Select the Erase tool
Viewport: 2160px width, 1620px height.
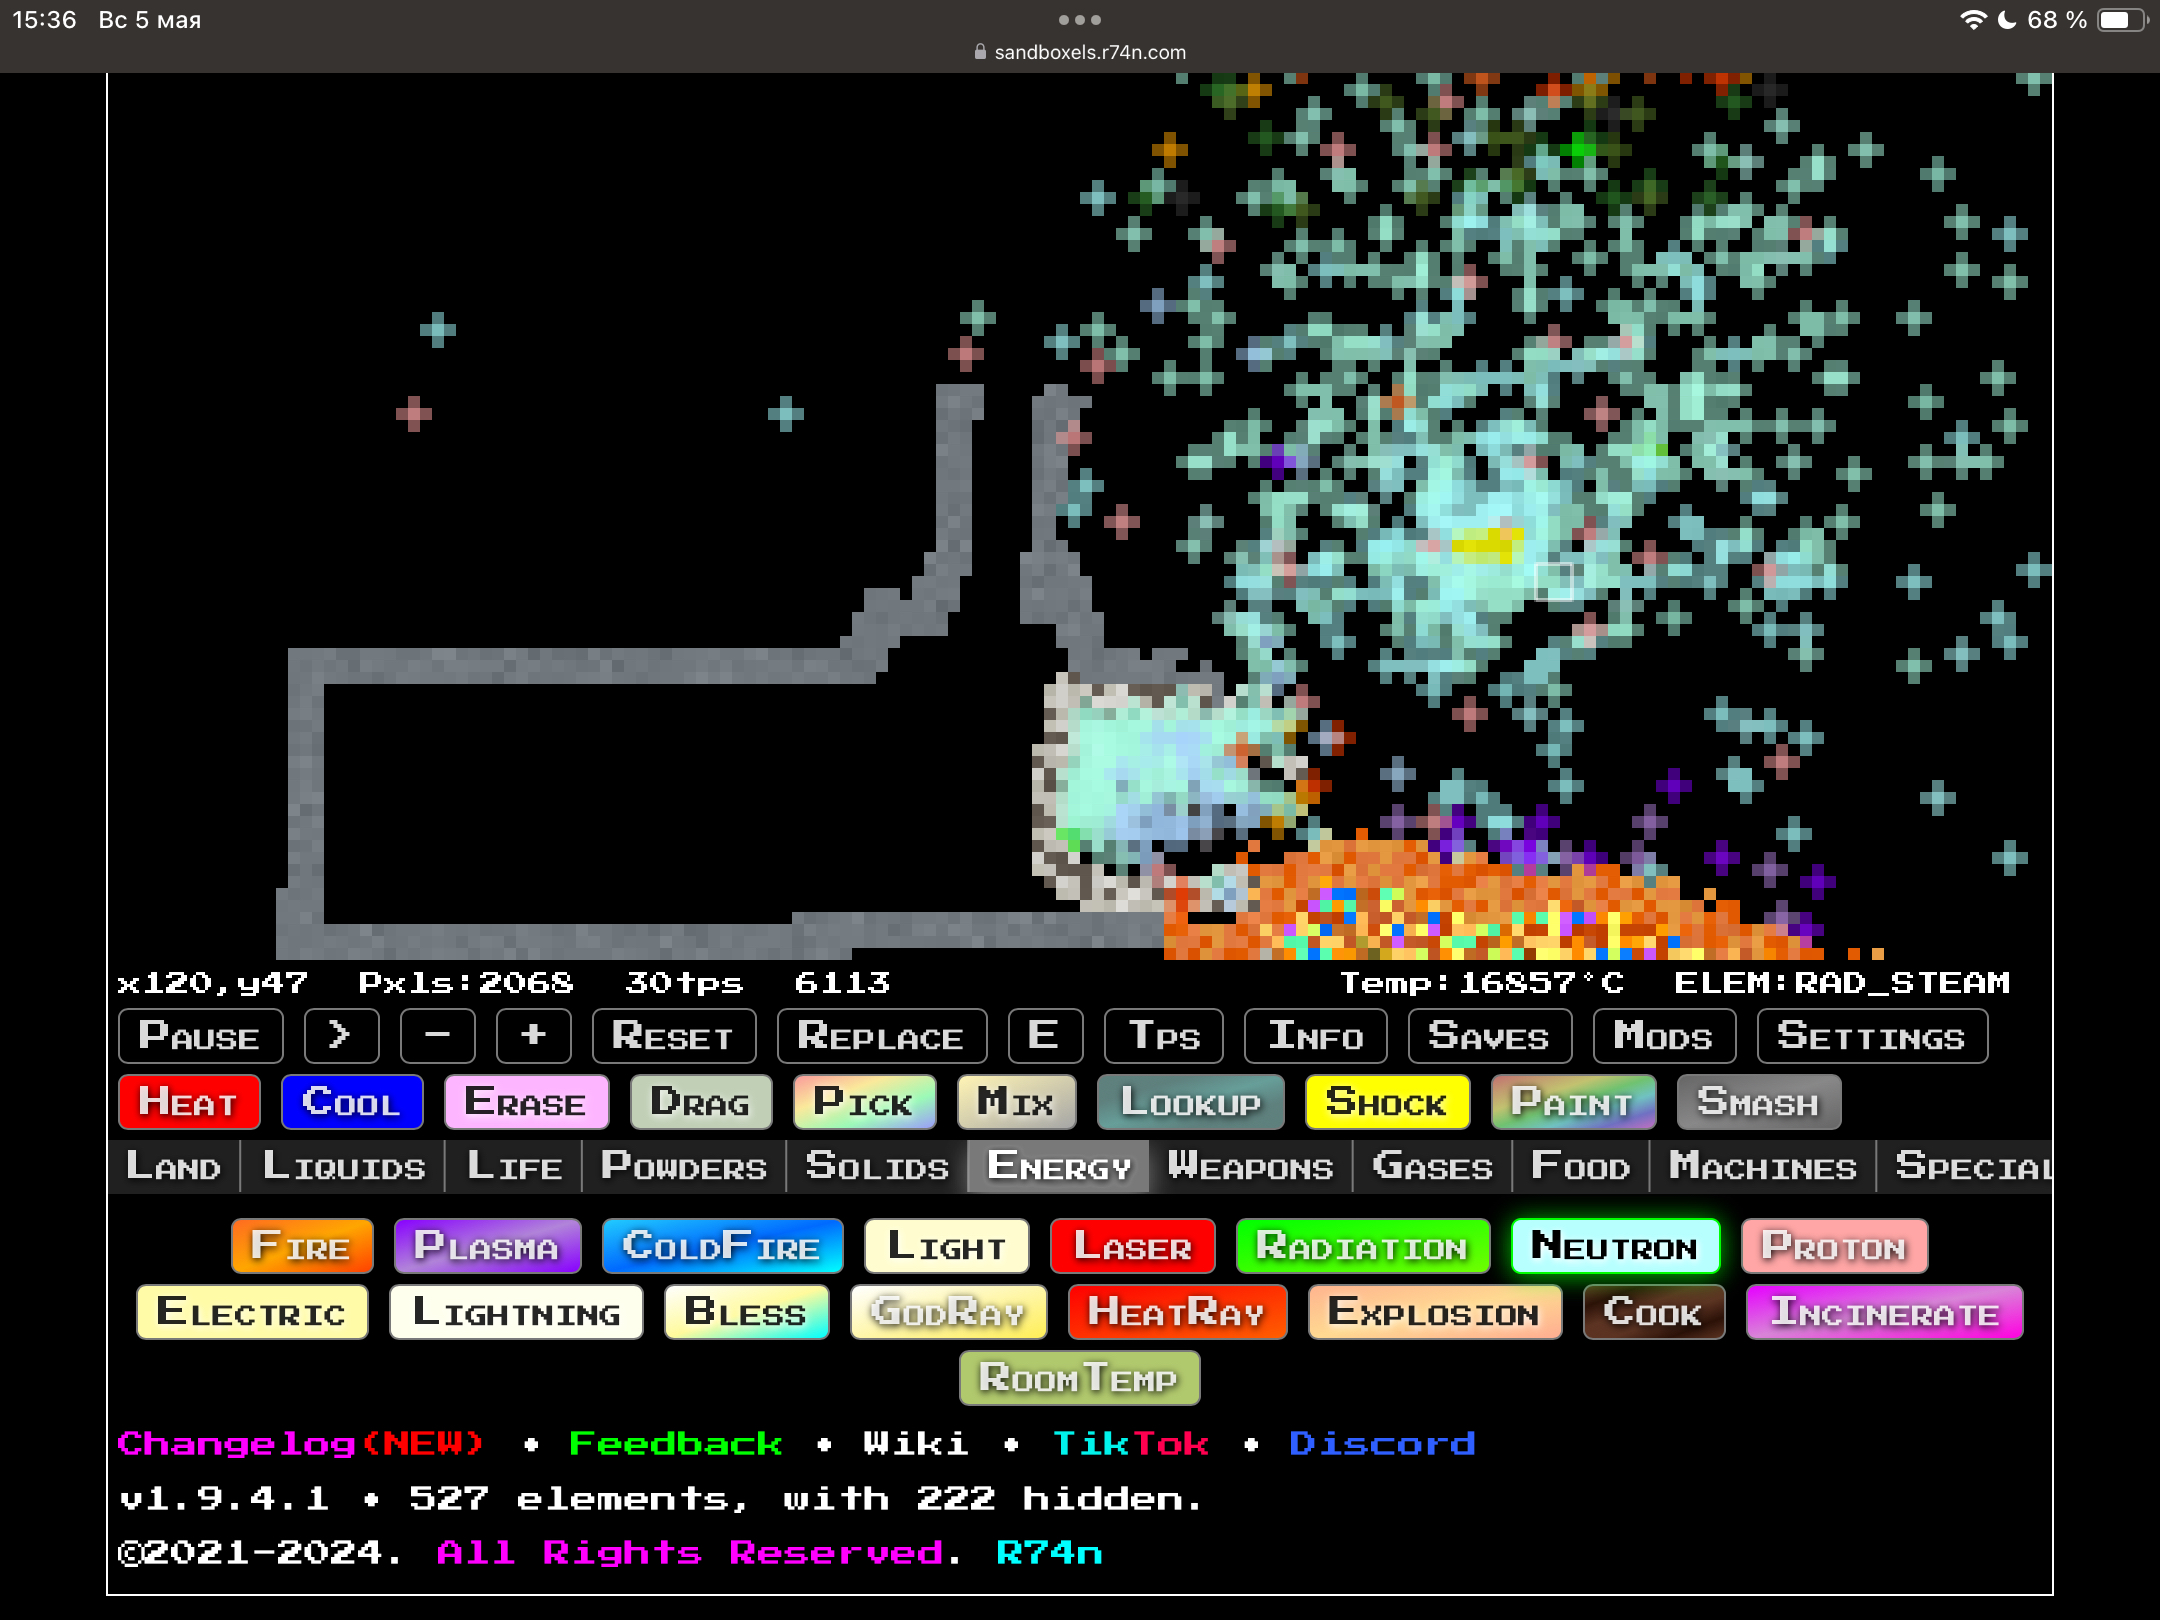click(x=526, y=1102)
